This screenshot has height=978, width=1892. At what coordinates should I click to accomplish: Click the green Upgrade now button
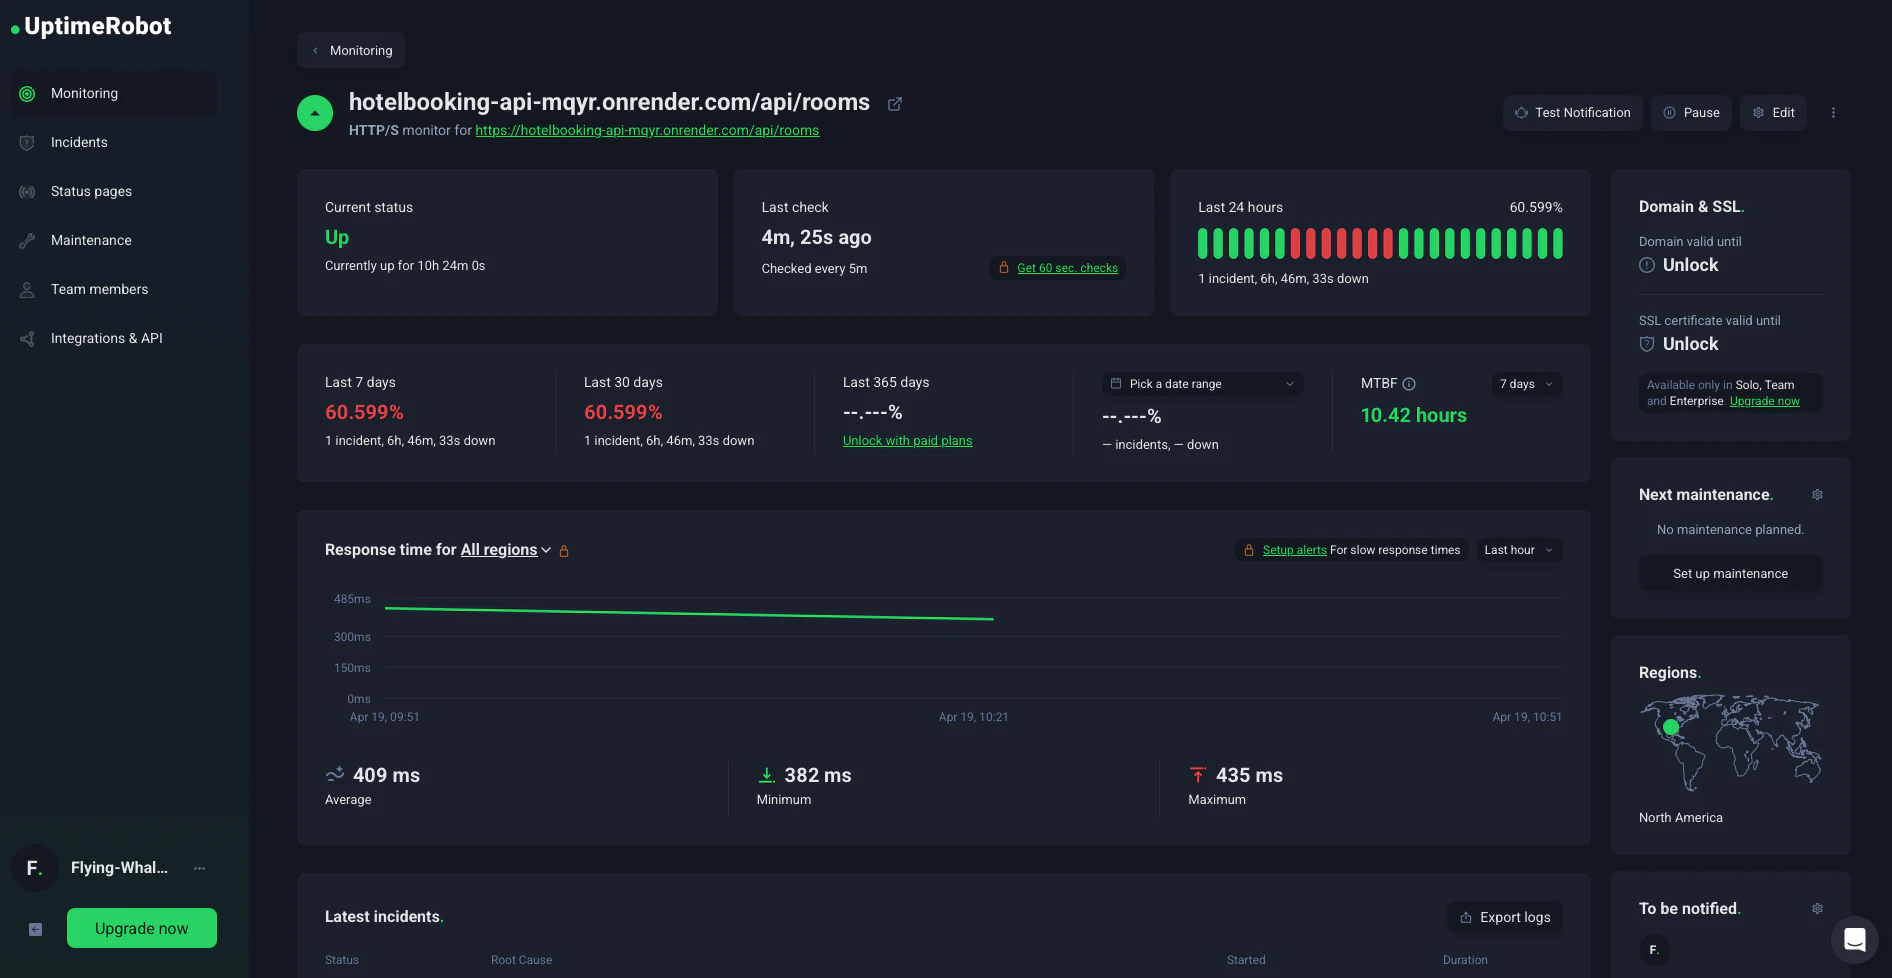pyautogui.click(x=142, y=928)
